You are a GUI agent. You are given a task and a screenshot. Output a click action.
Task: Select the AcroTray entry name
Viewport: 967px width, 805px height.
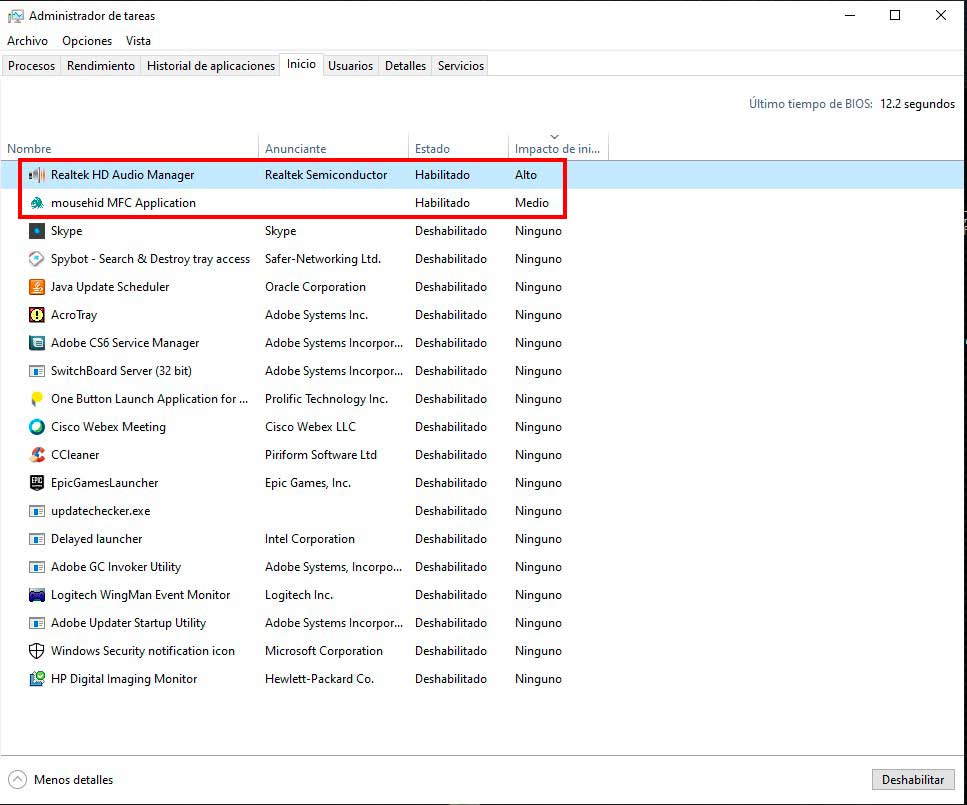point(74,315)
